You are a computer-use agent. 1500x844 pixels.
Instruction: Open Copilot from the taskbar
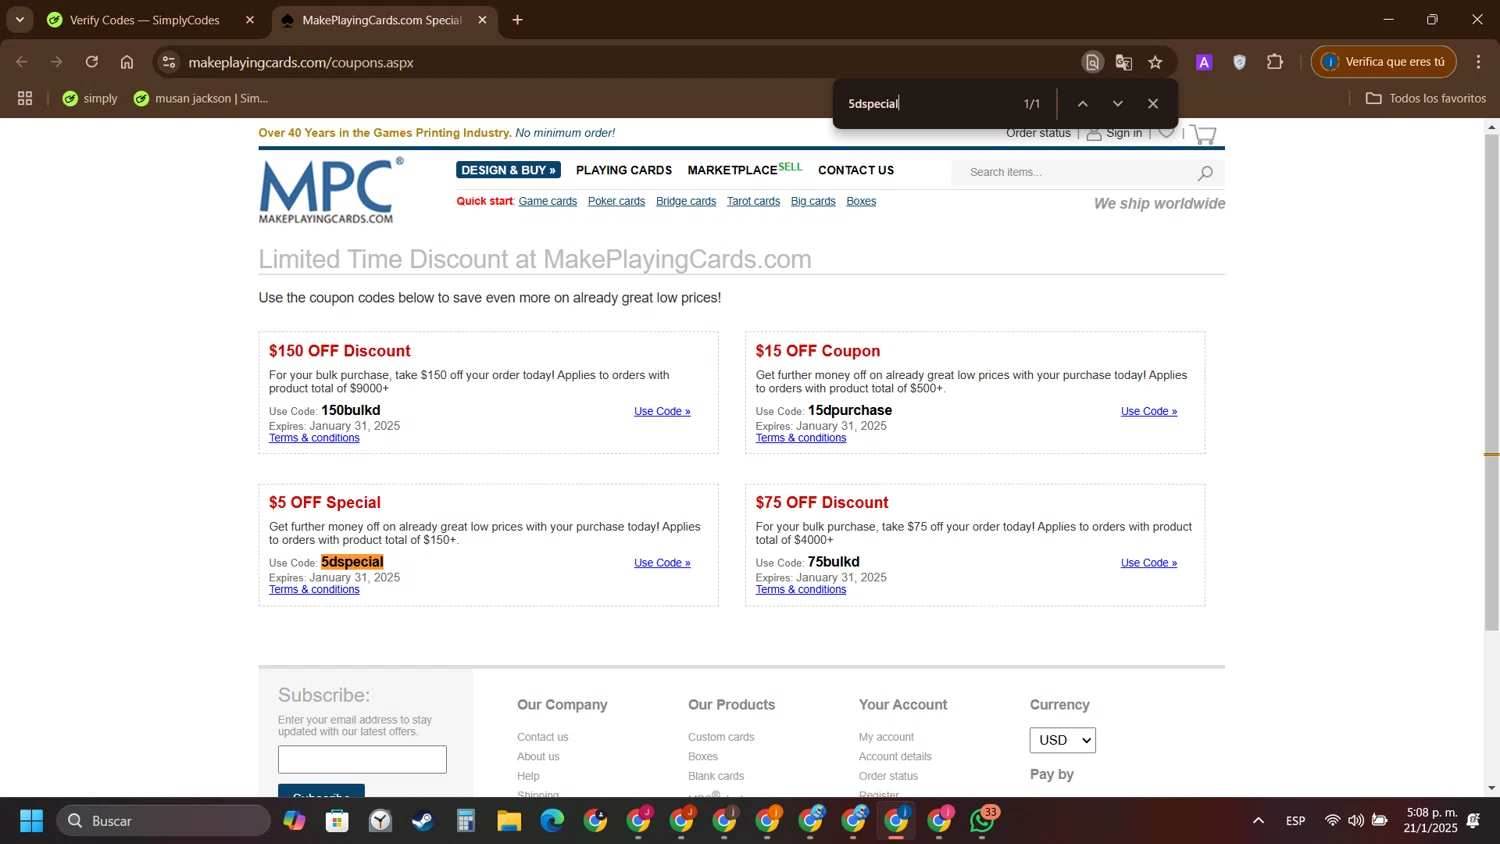[294, 821]
